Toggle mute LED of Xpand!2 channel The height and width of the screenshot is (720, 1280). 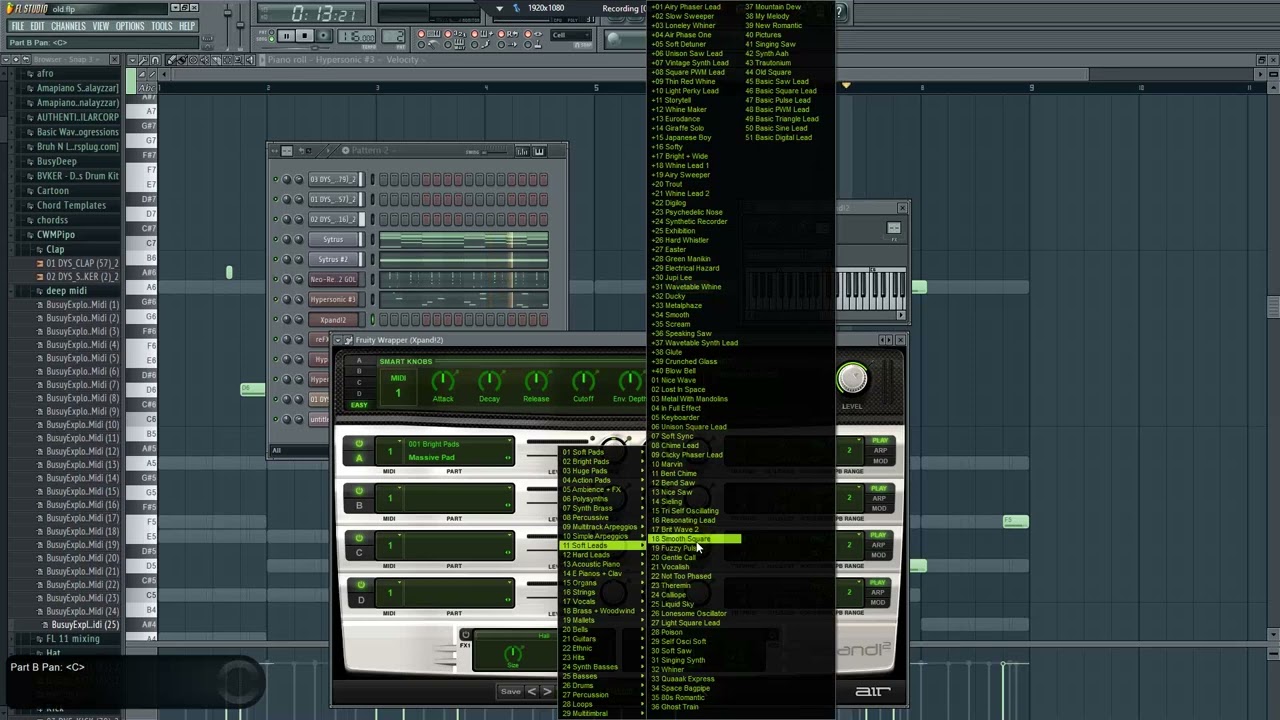[275, 319]
